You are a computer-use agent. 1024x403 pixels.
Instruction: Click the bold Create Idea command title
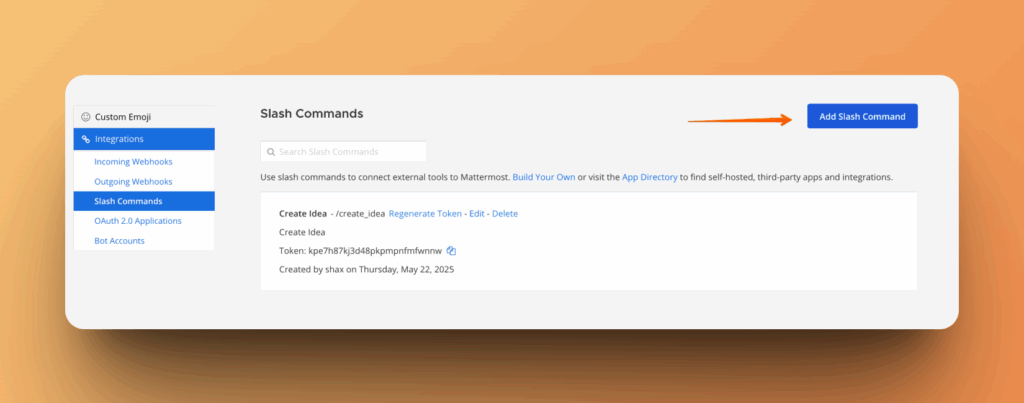303,214
